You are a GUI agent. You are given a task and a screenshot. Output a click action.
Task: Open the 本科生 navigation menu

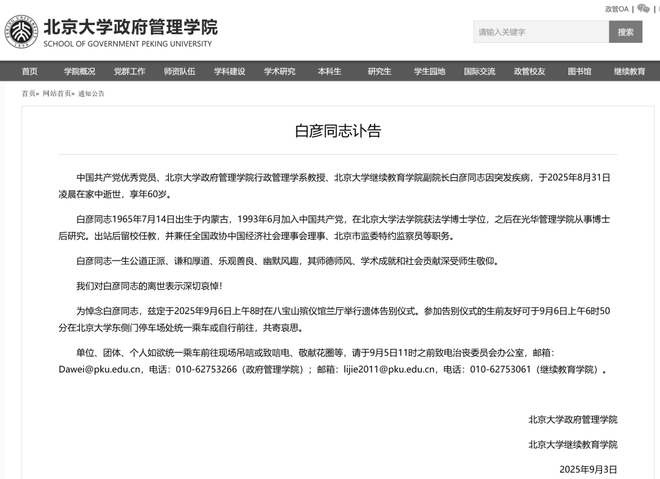329,71
